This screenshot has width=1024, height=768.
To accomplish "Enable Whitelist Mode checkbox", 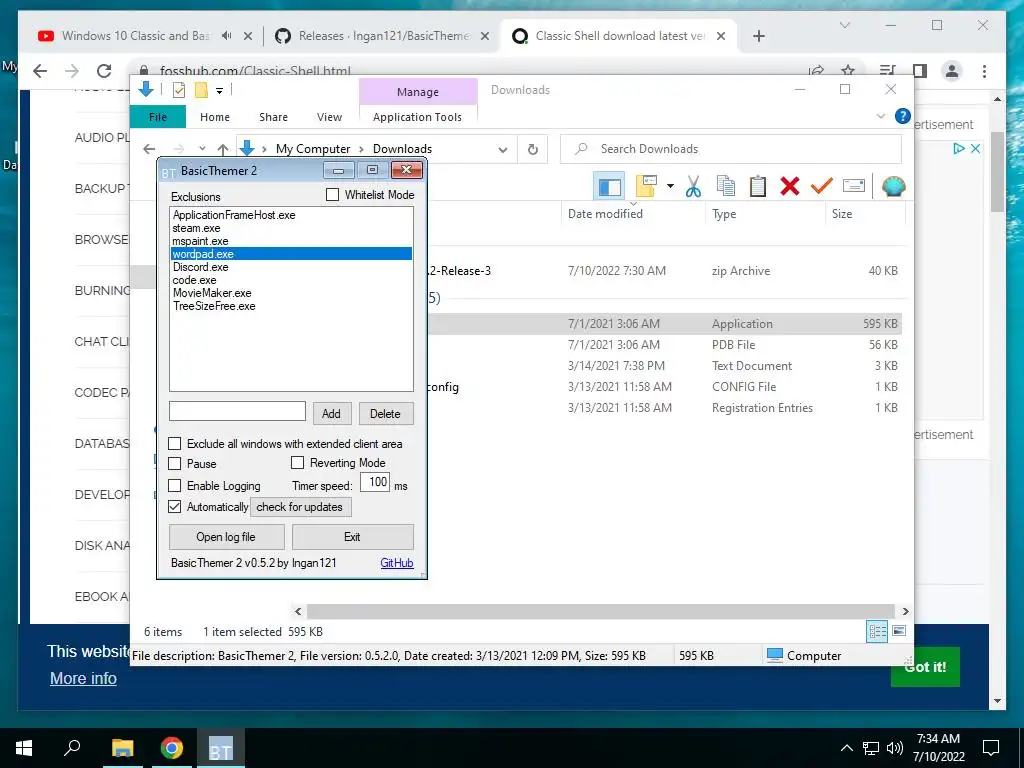I will click(332, 195).
